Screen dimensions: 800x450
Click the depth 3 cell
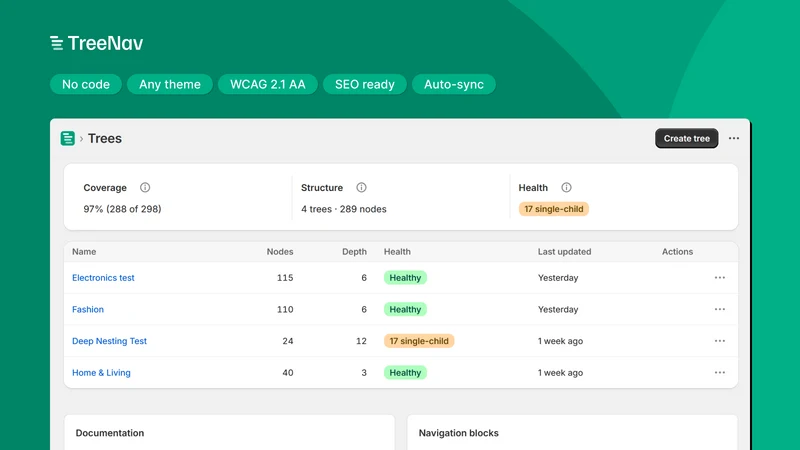[x=364, y=372]
